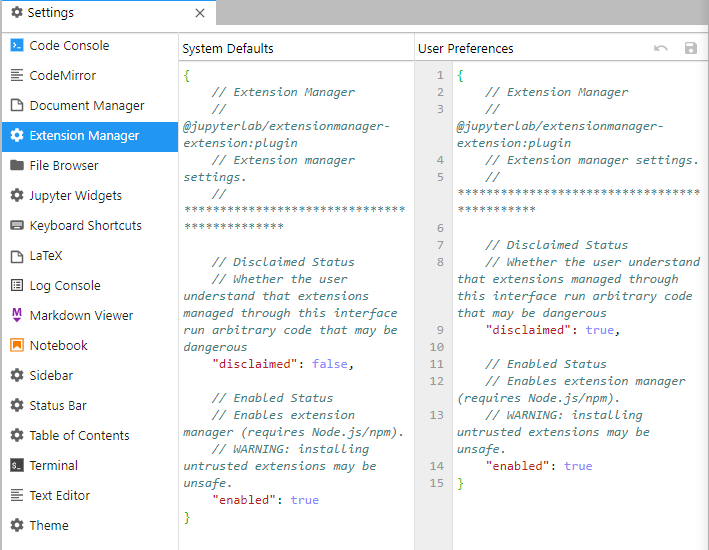This screenshot has height=550, width=709.
Task: Open Terminal settings
Action: [90, 465]
